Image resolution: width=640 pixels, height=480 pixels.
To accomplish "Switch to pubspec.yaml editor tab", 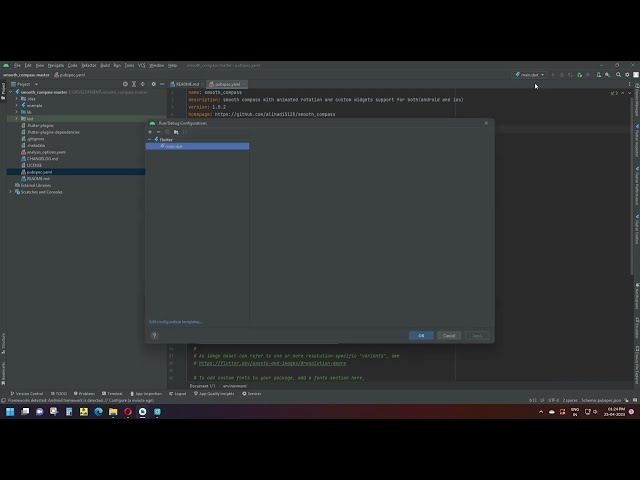I will pyautogui.click(x=227, y=84).
